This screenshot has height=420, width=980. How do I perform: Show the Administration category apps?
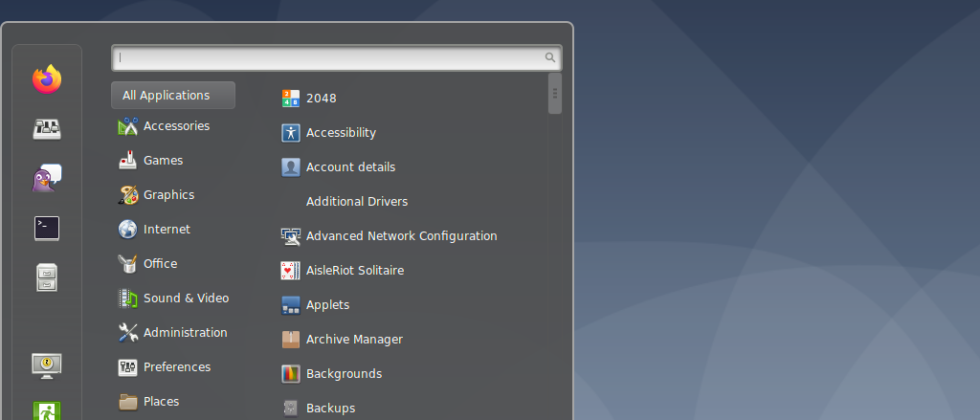[x=184, y=332]
